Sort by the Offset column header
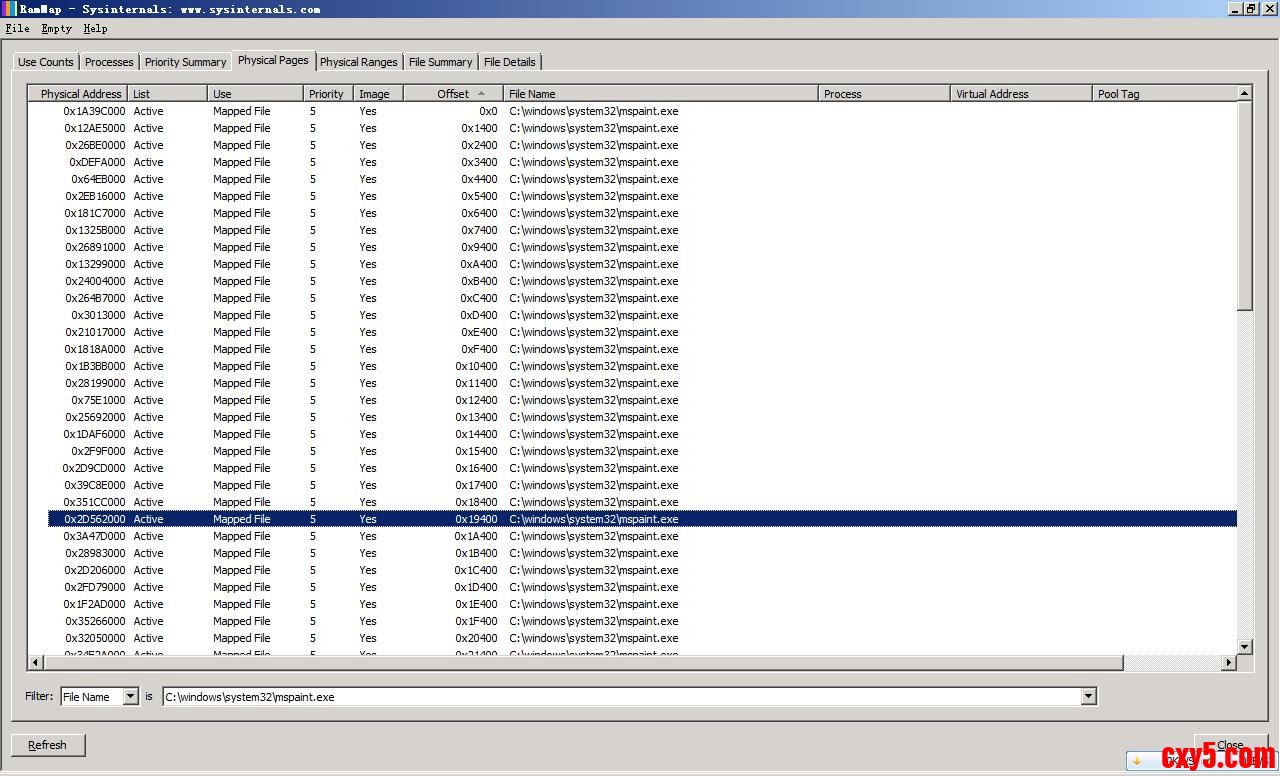This screenshot has height=776, width=1280. [x=453, y=94]
